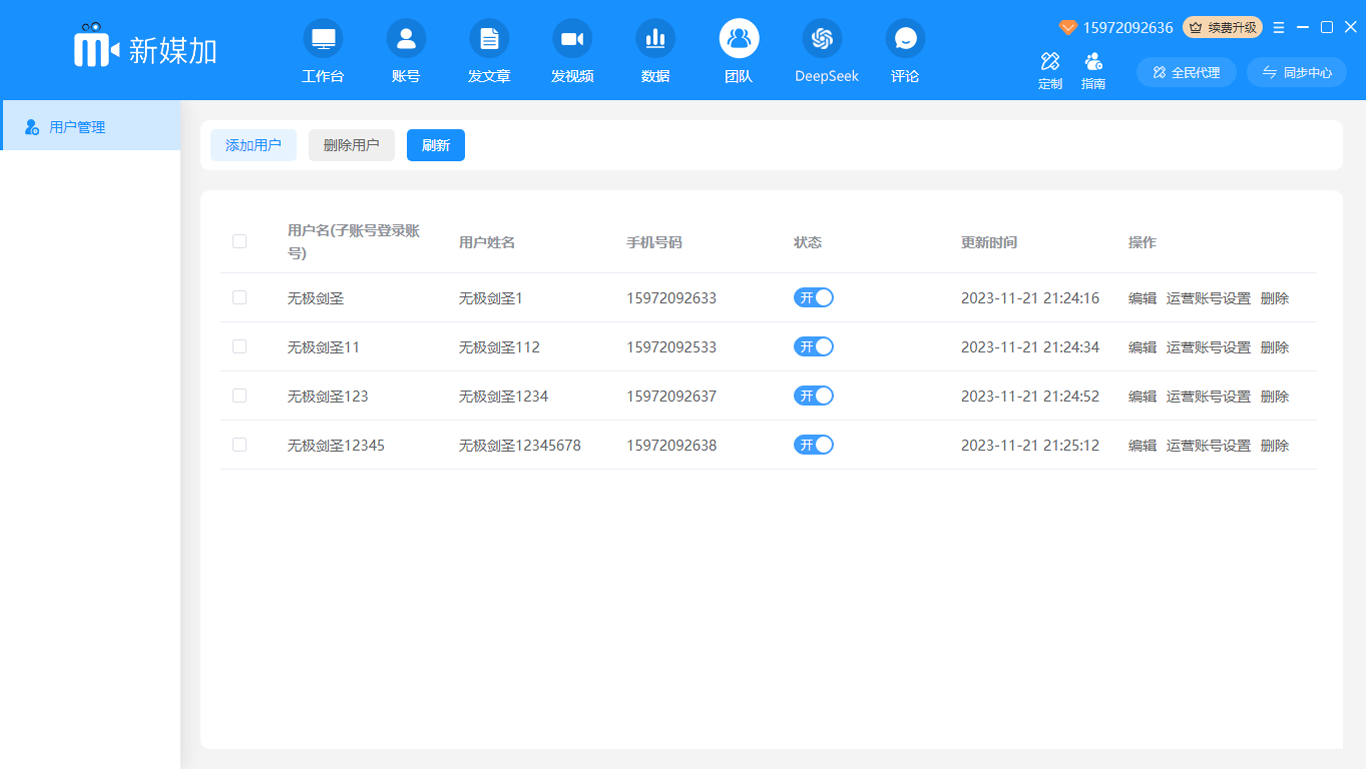Click the 发文章 article publishing icon

click(489, 40)
